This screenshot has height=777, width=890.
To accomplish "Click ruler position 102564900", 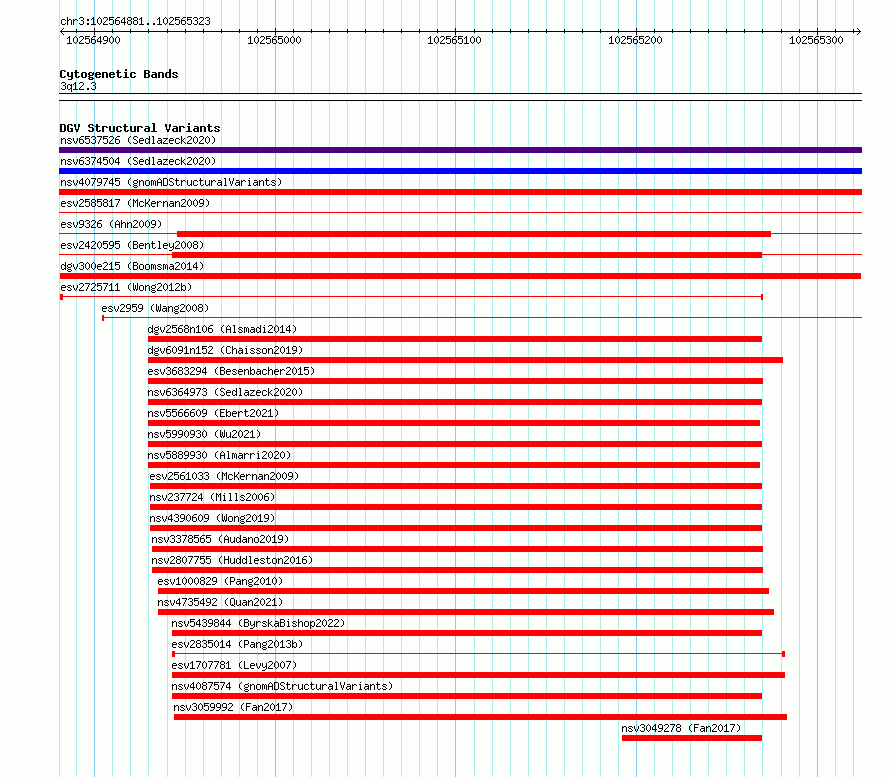I will point(93,40).
